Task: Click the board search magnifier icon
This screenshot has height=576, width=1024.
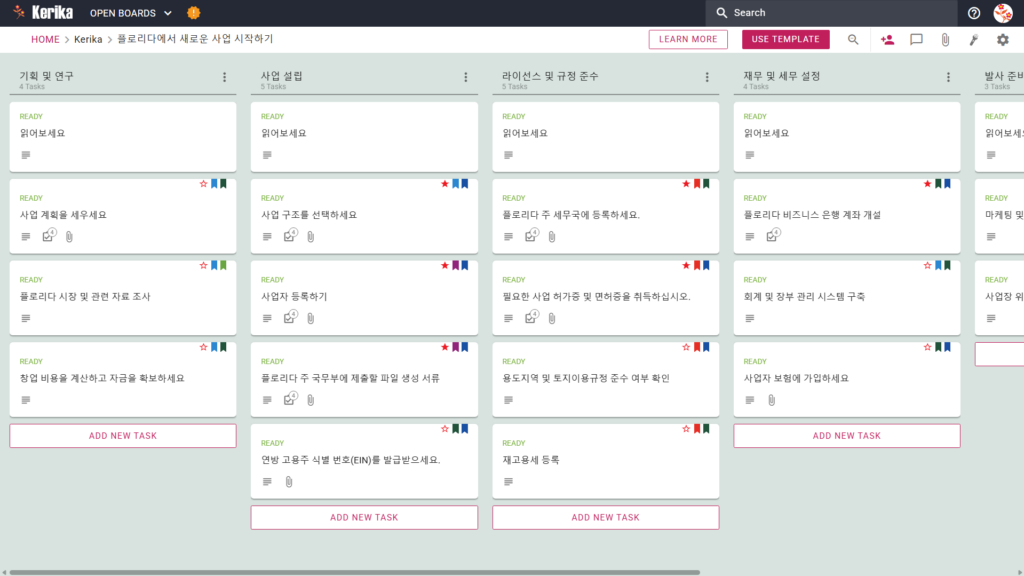Action: [853, 40]
